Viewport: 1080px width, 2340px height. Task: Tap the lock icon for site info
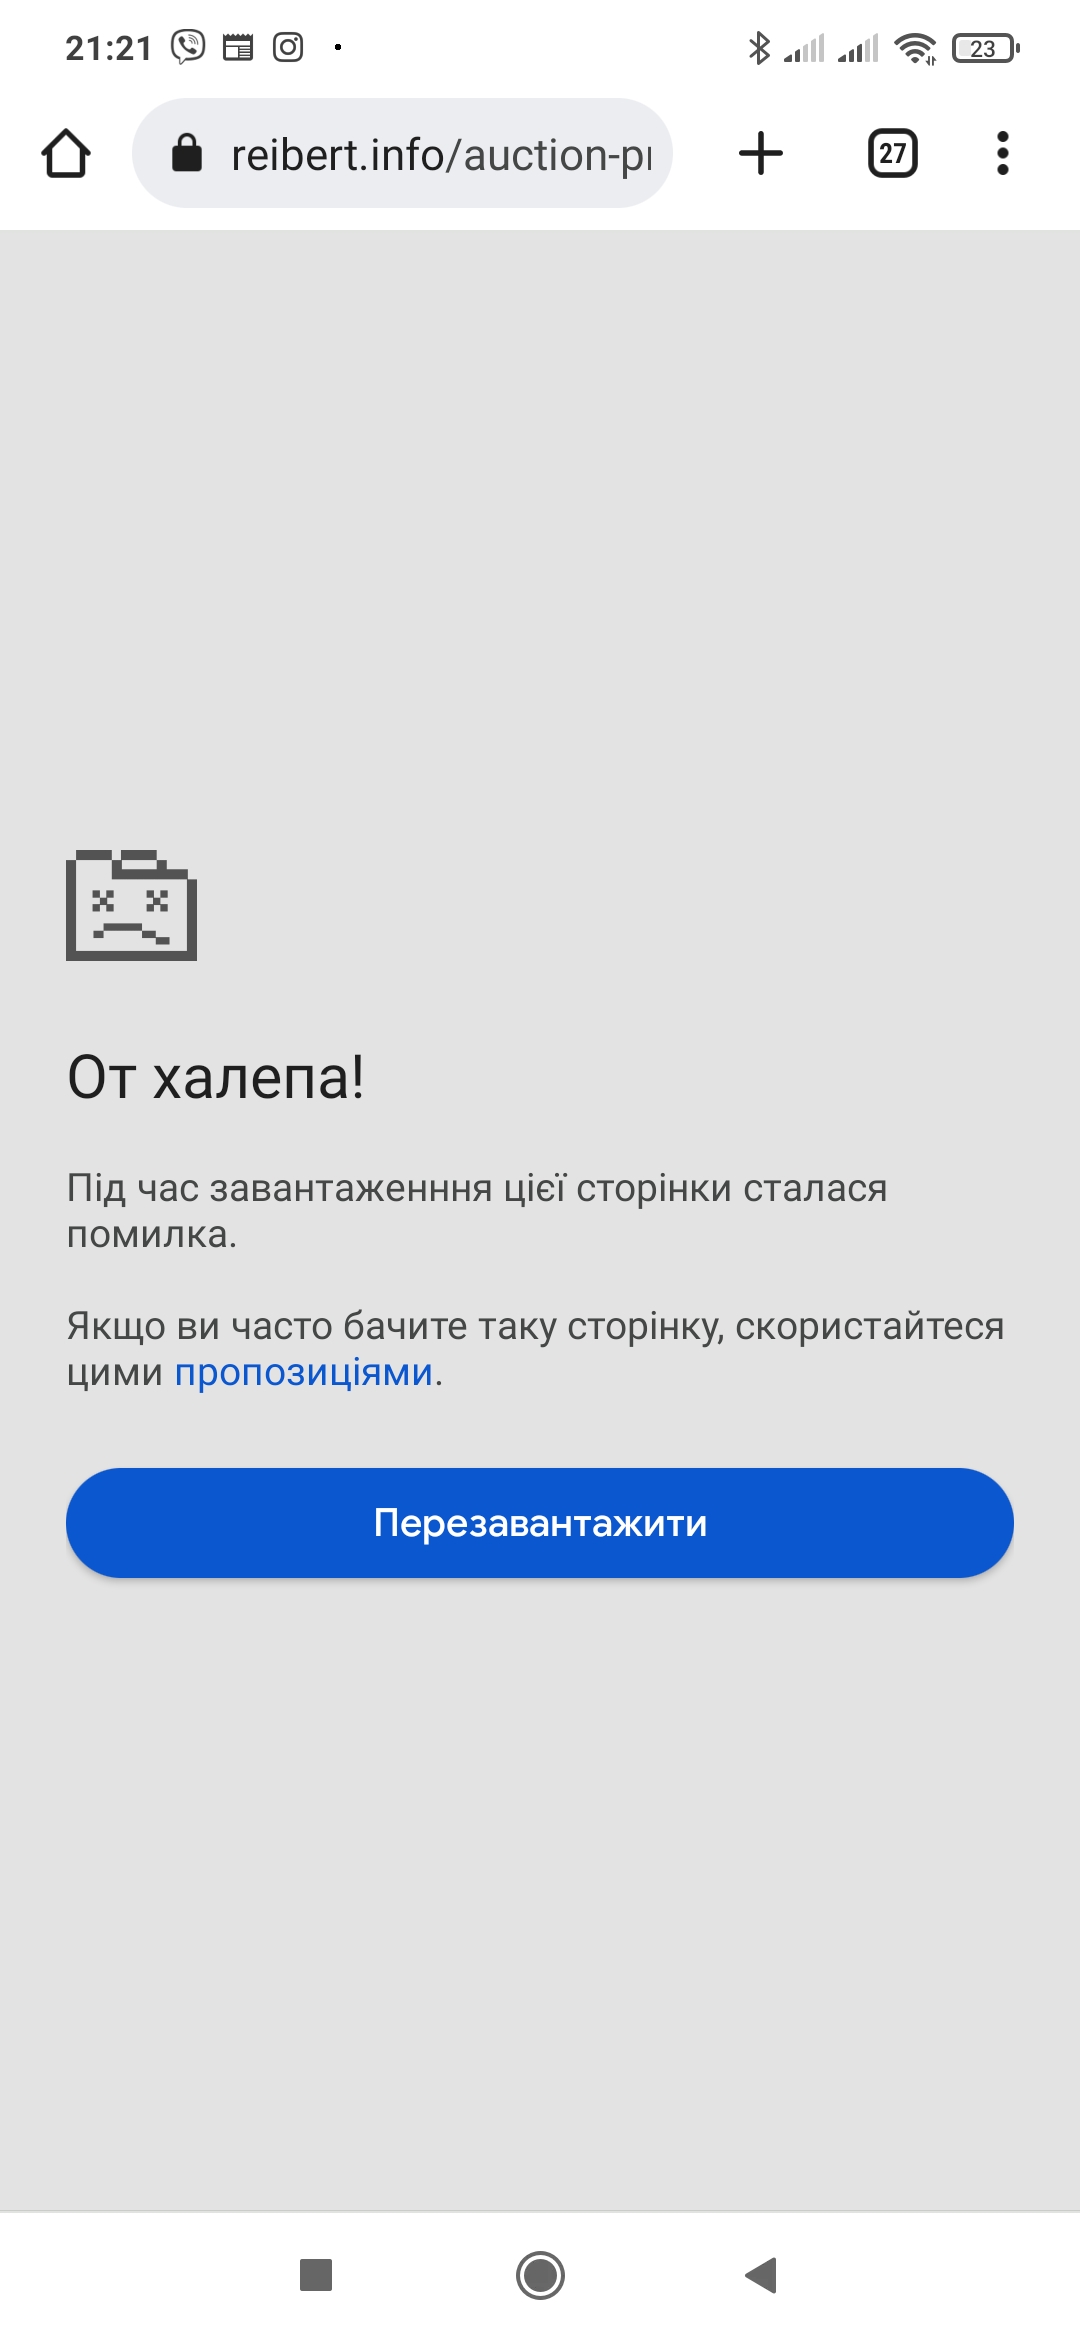(x=187, y=153)
